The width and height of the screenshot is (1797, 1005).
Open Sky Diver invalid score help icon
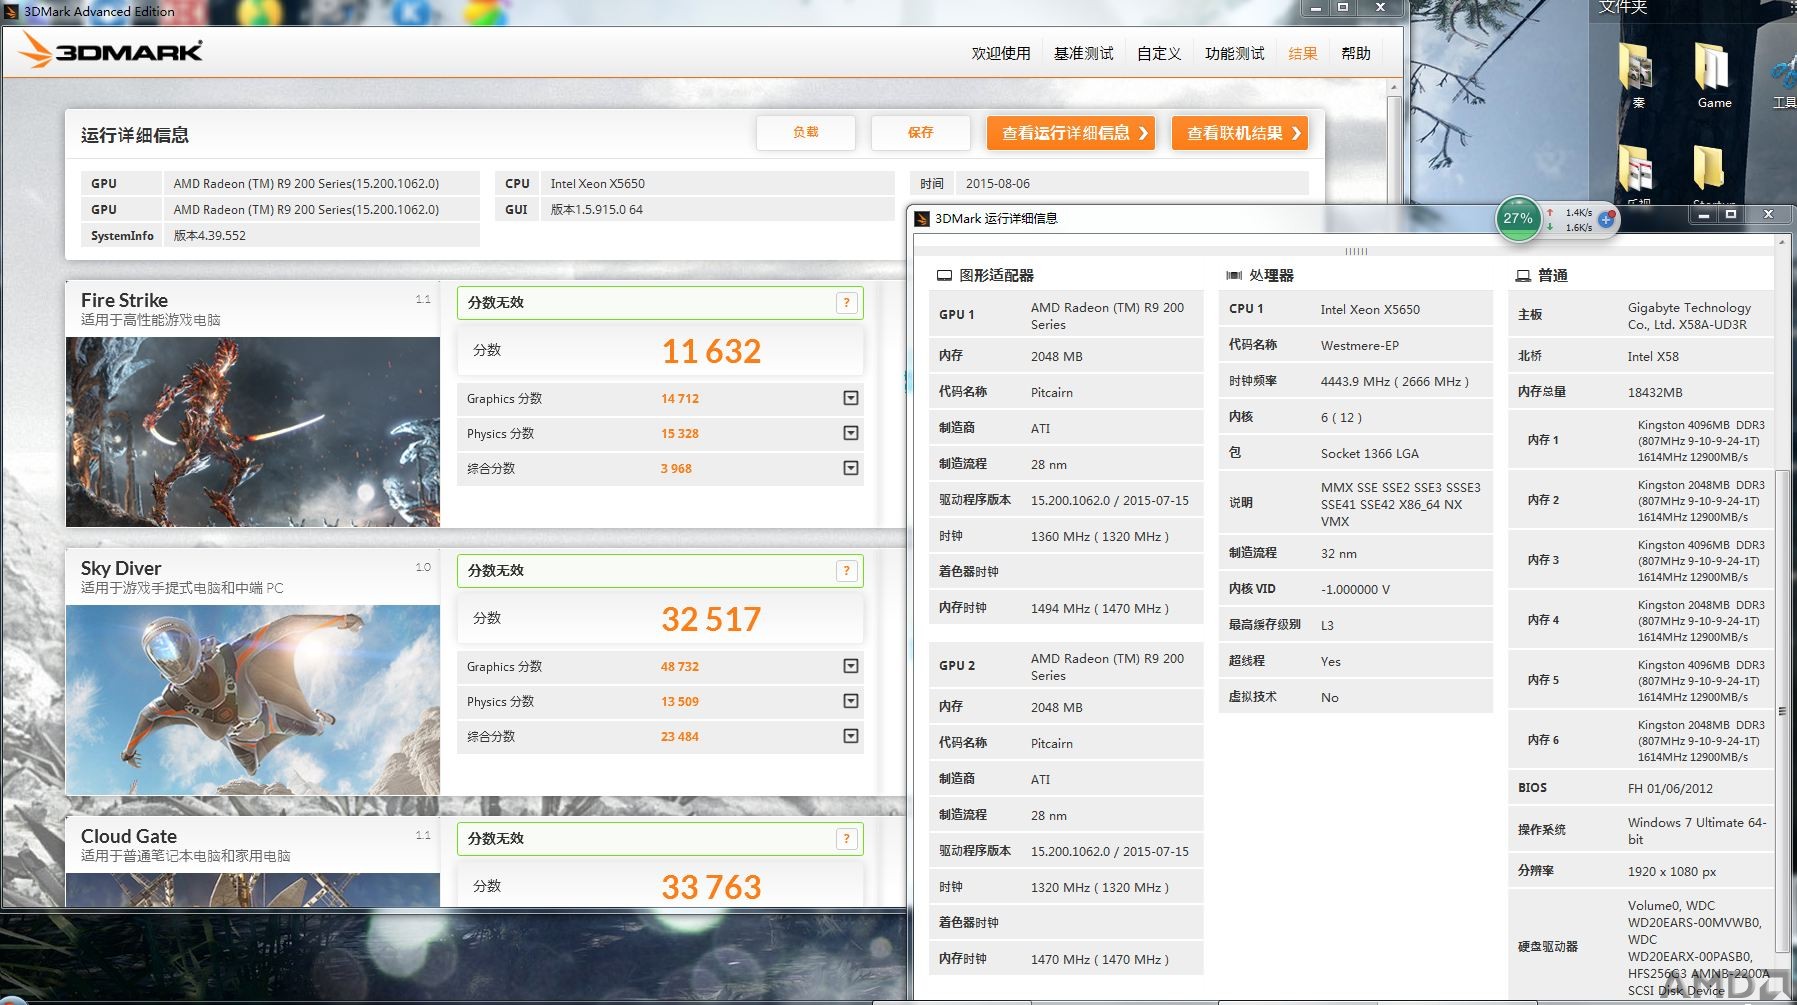pos(846,571)
